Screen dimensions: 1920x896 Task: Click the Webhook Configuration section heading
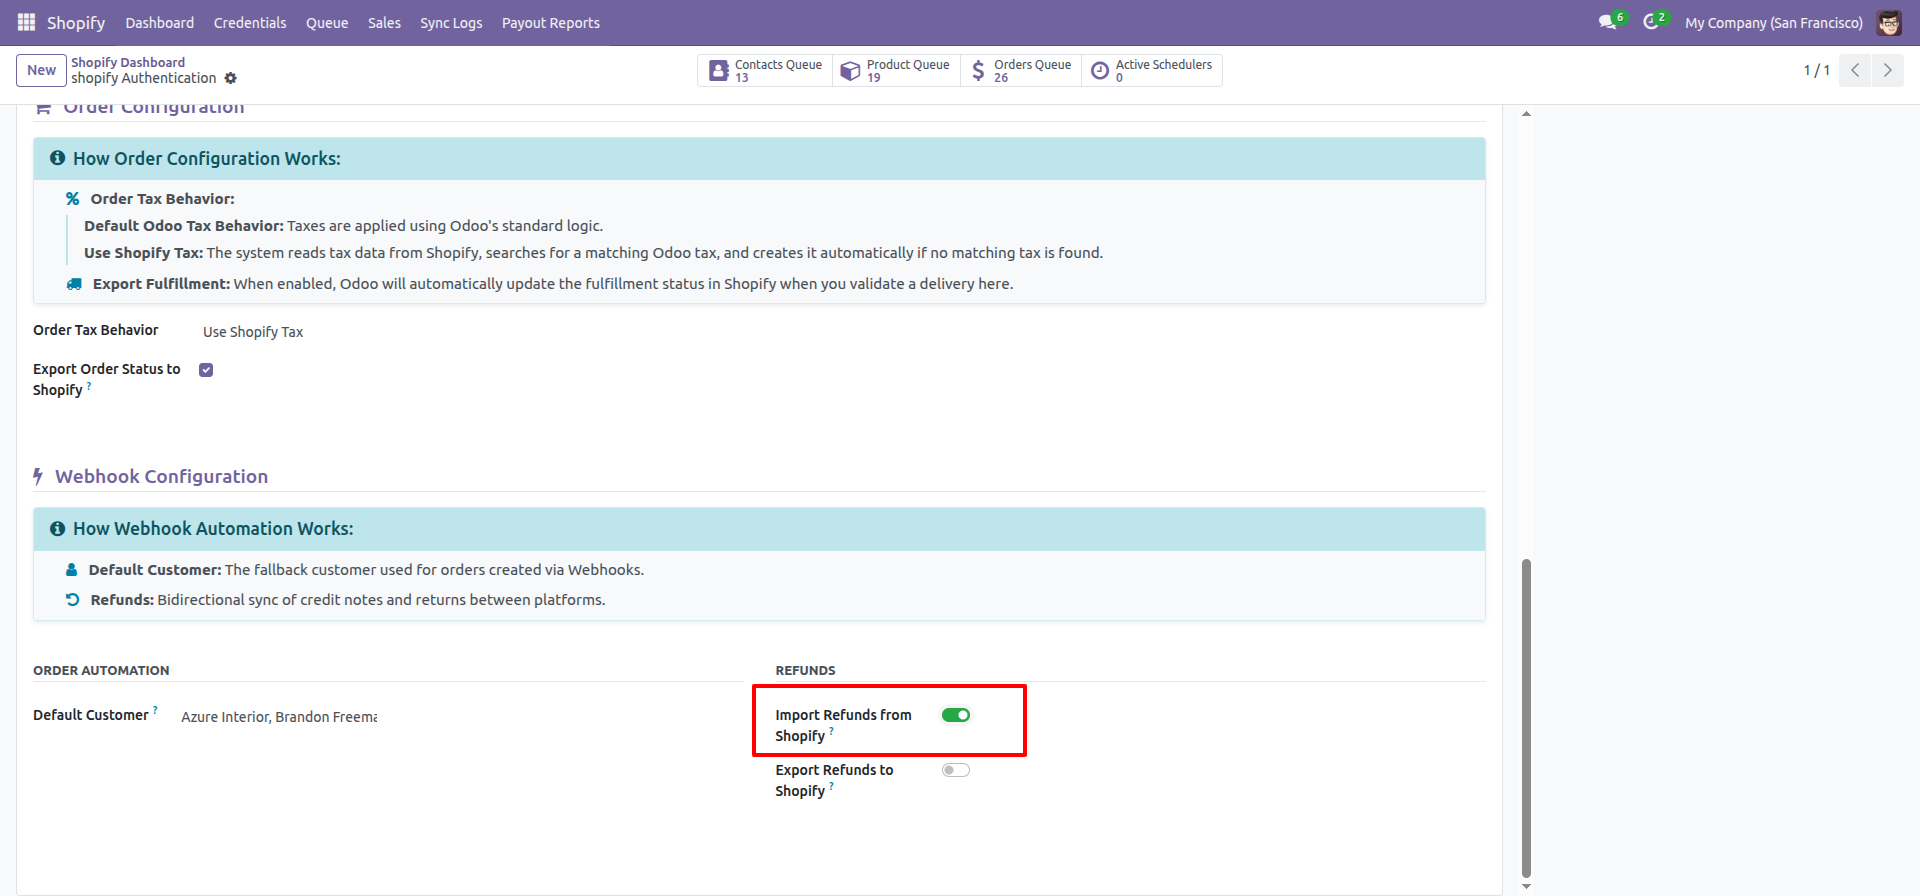point(161,477)
